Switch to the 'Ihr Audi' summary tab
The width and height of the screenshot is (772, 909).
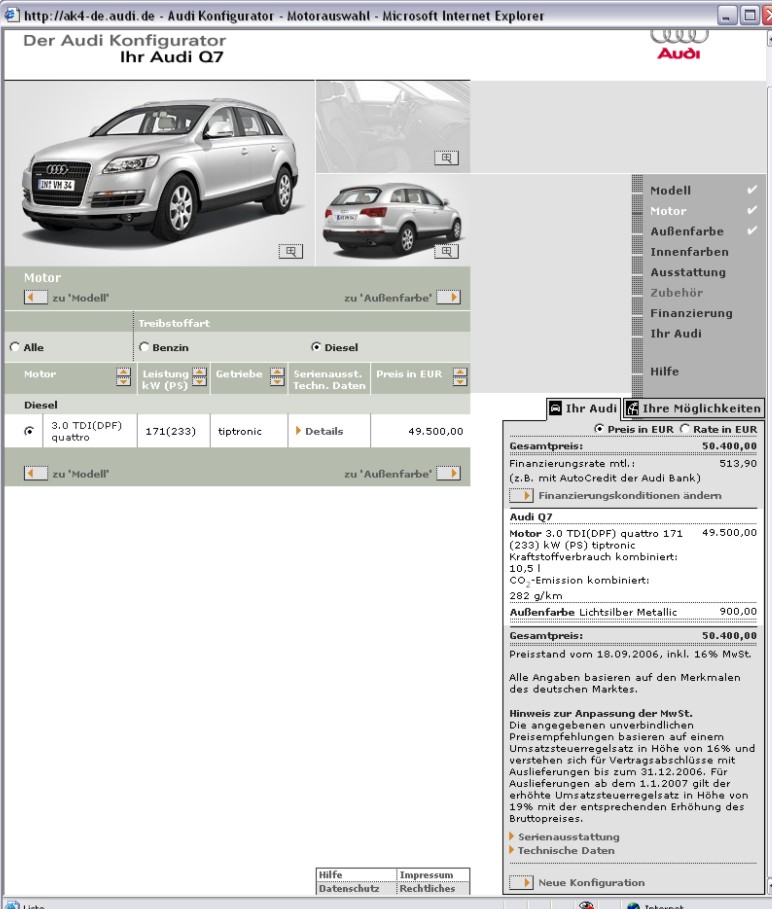click(x=583, y=408)
